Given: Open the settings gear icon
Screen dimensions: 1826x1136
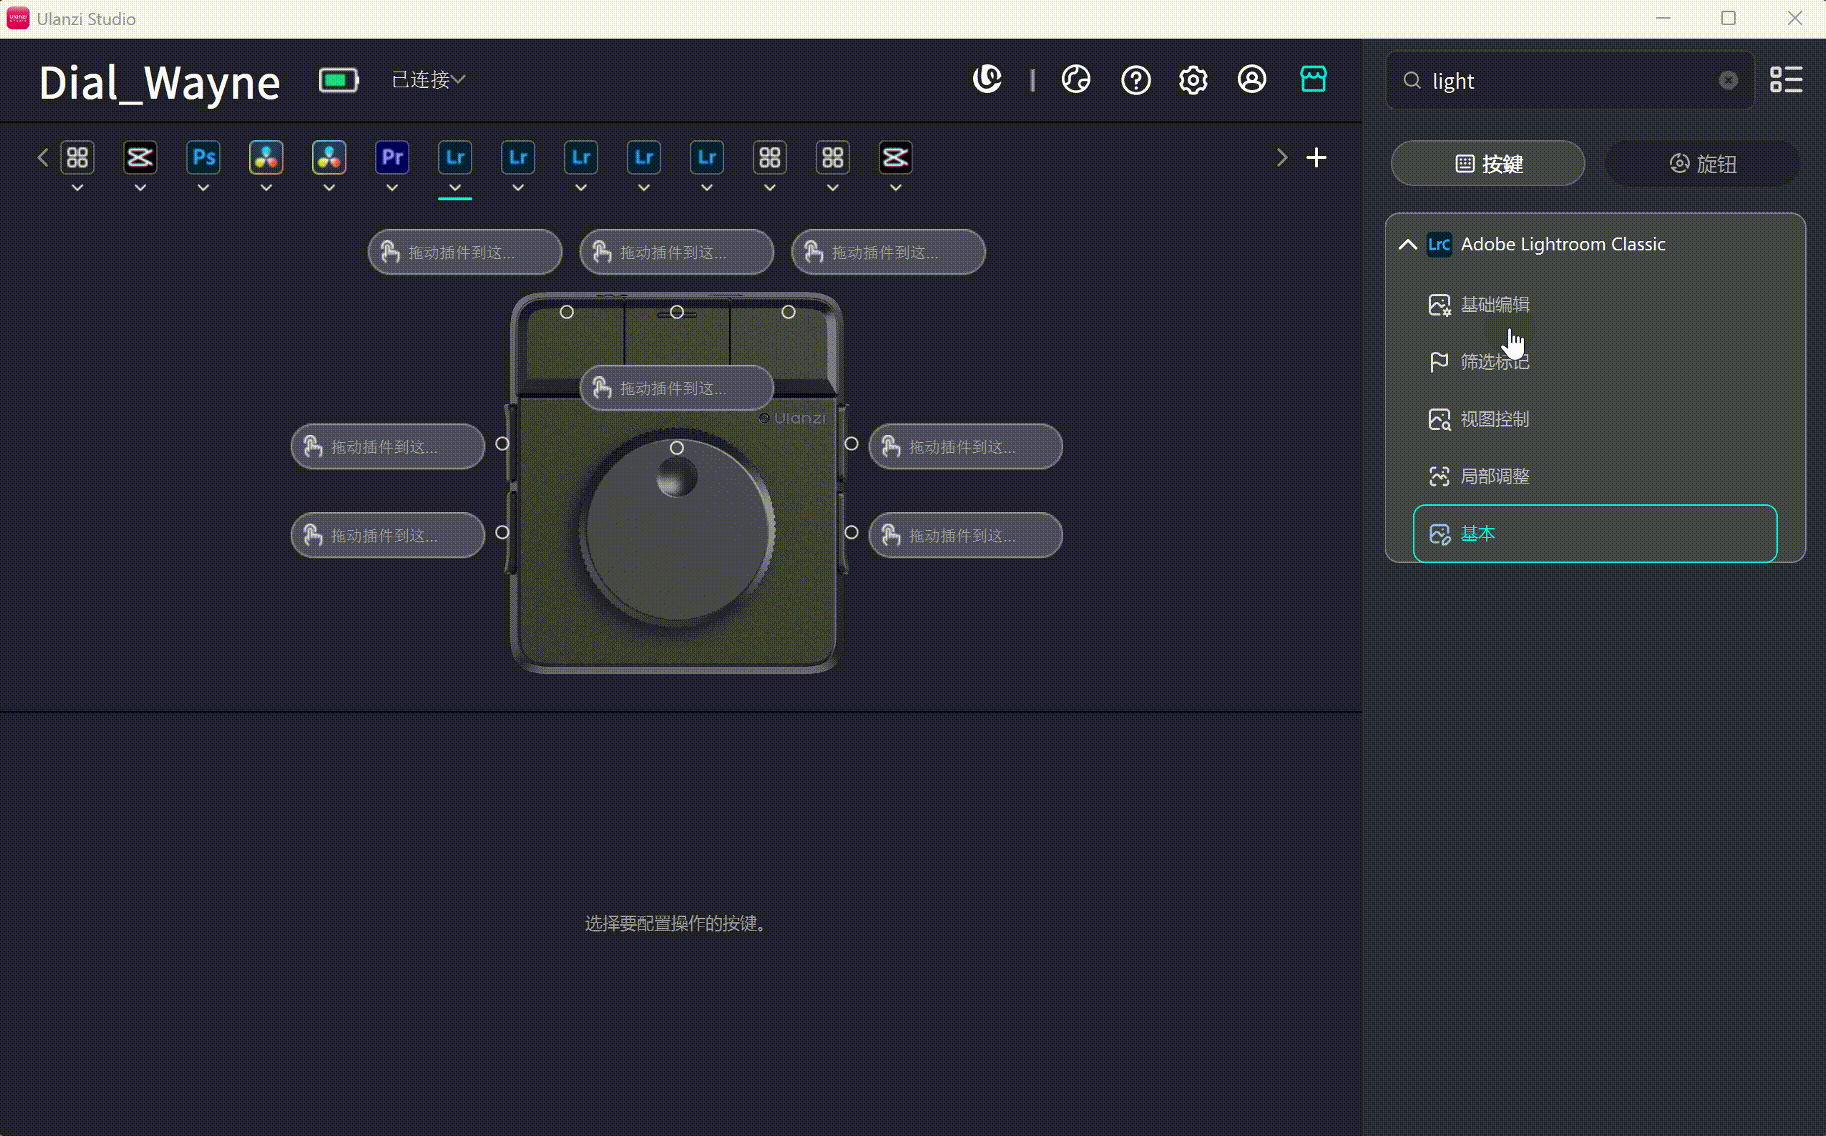Looking at the screenshot, I should pos(1193,80).
